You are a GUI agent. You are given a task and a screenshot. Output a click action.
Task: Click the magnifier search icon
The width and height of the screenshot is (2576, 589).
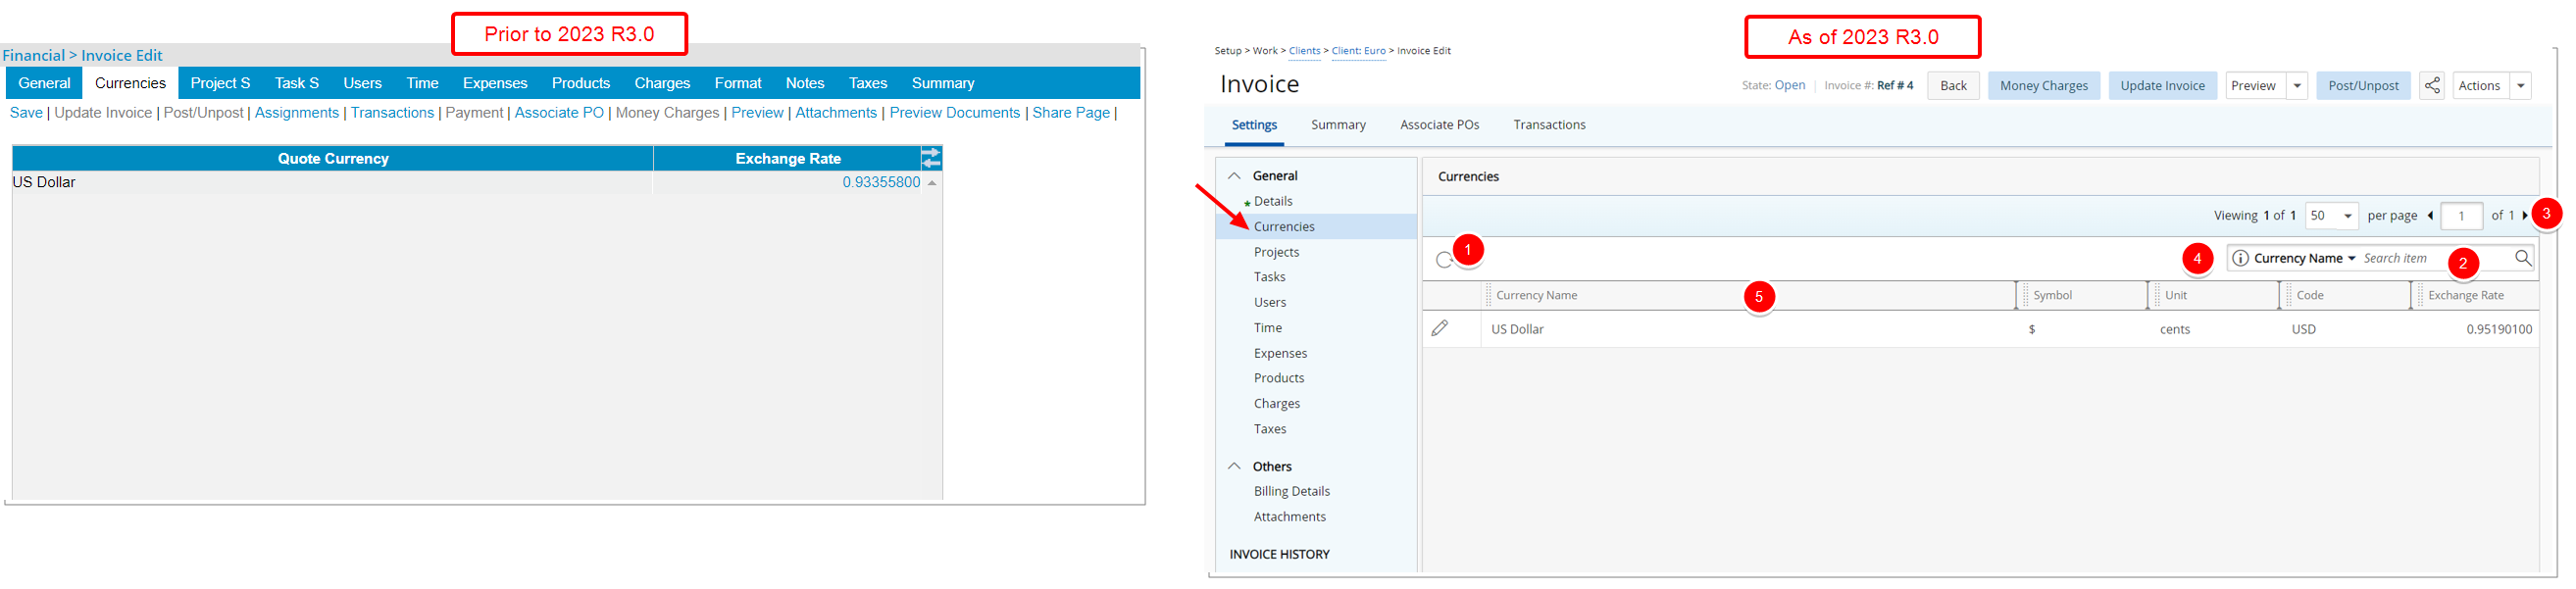(2523, 258)
